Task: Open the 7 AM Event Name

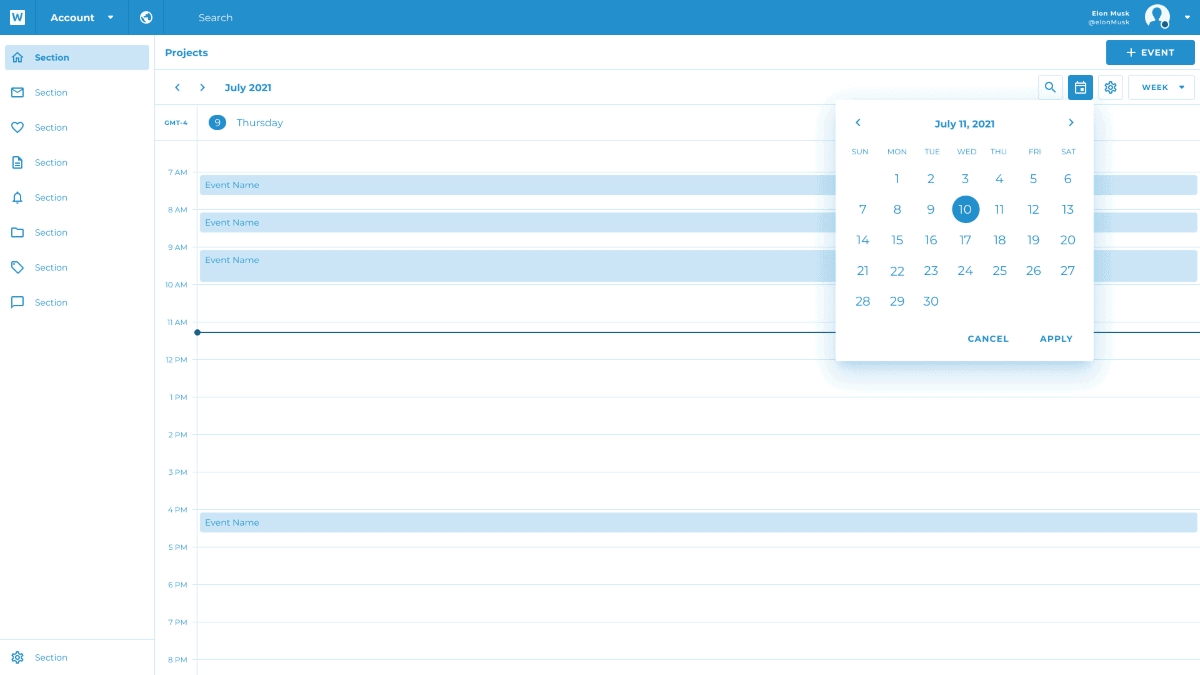Action: point(698,185)
